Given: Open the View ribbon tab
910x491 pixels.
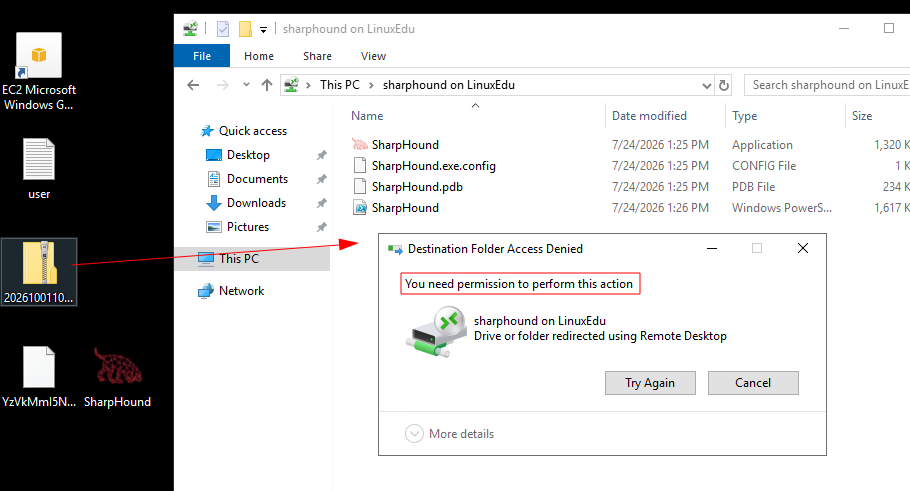Looking at the screenshot, I should 373,56.
